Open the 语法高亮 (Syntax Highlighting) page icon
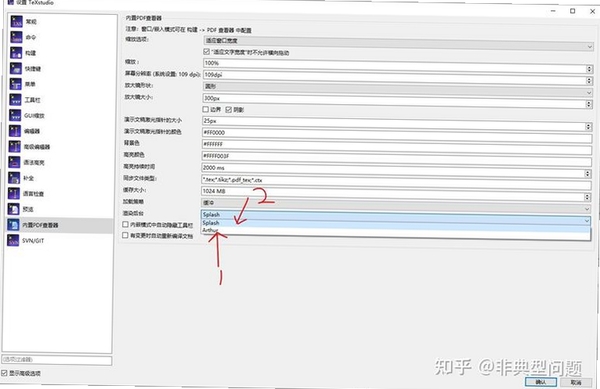600x389 pixels. (x=15, y=163)
